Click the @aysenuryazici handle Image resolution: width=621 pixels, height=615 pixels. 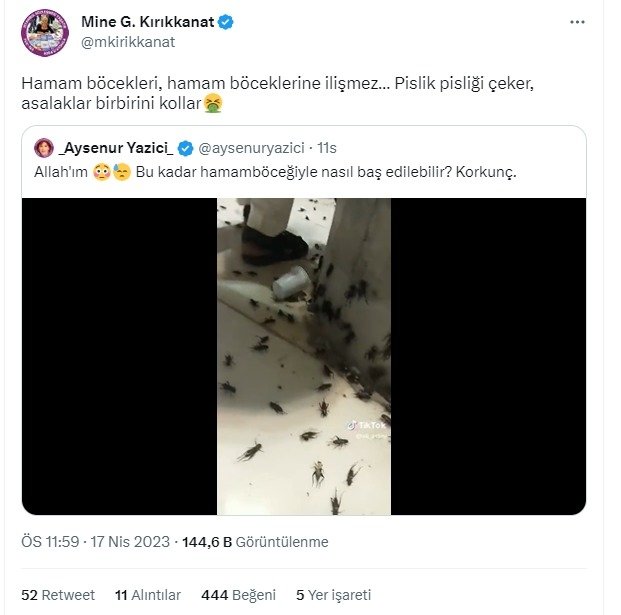[x=252, y=149]
